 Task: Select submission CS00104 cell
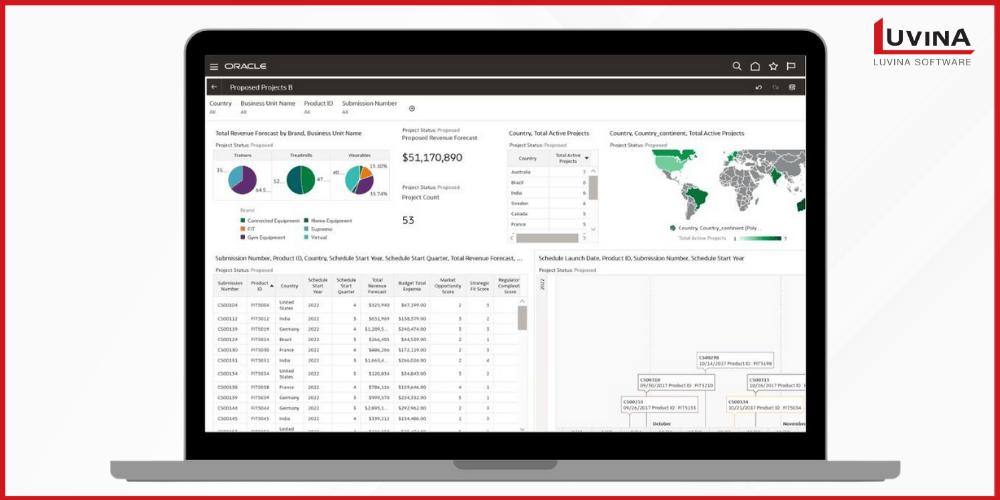228,305
